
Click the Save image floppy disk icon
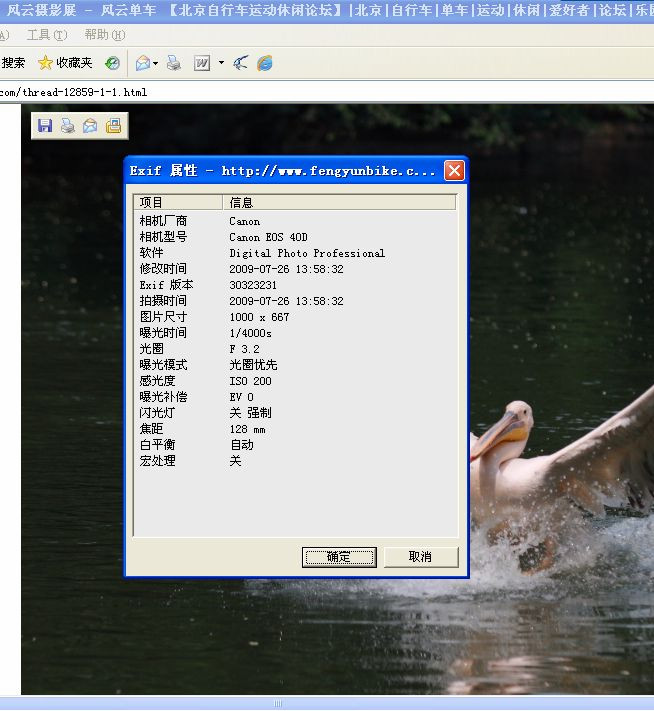45,126
